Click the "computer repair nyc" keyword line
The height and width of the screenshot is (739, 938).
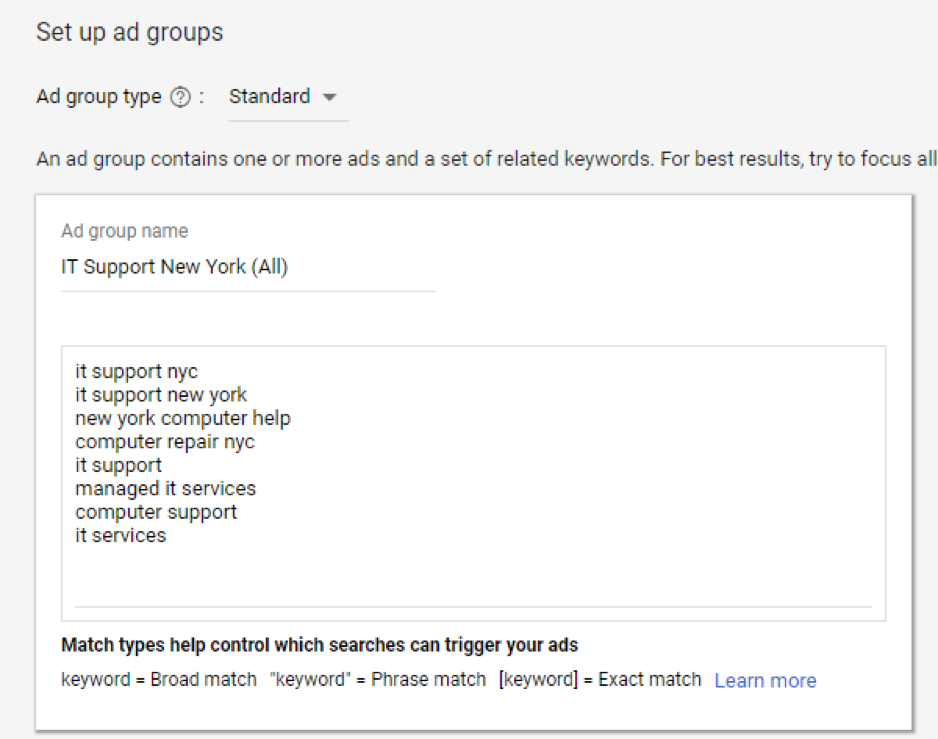coord(164,442)
